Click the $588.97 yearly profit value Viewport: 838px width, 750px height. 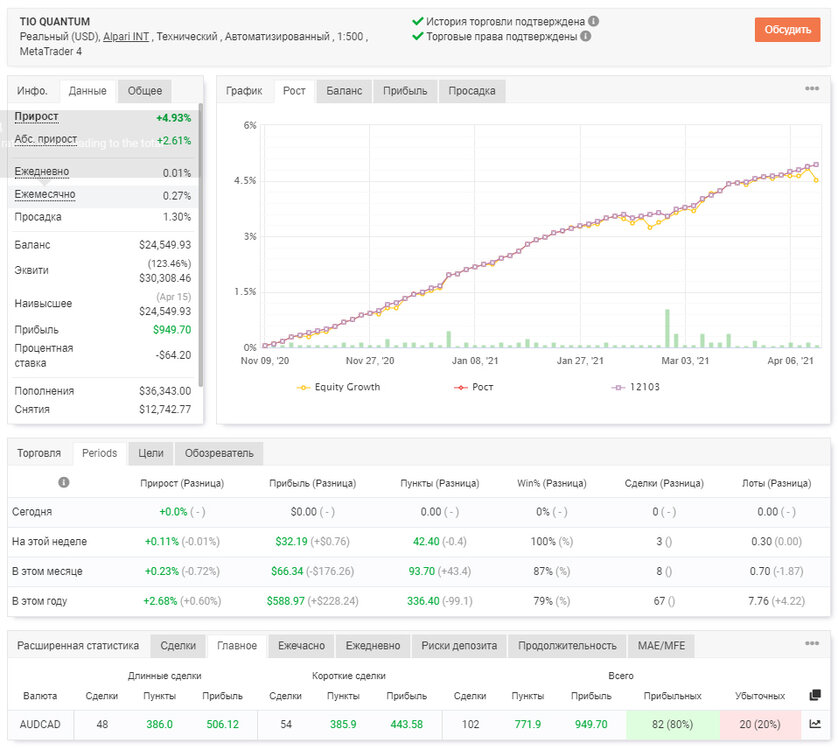click(285, 601)
